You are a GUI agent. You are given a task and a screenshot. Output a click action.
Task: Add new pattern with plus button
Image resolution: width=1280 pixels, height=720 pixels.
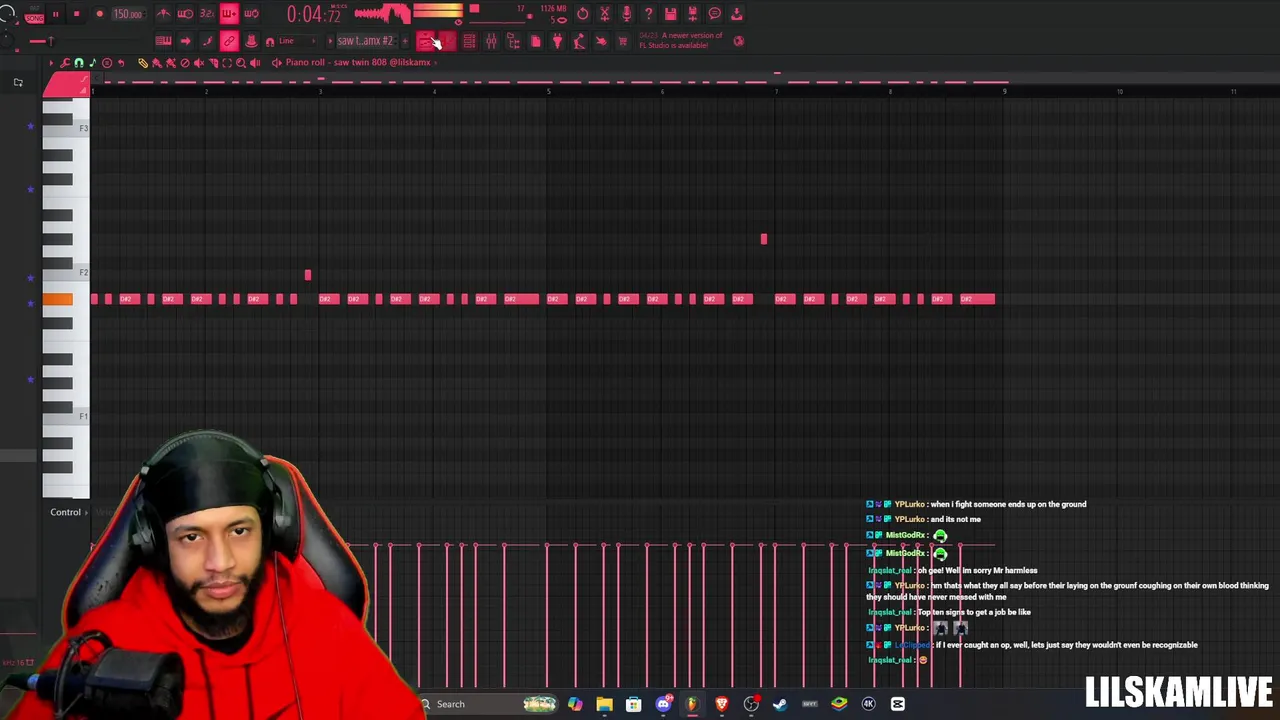point(405,41)
